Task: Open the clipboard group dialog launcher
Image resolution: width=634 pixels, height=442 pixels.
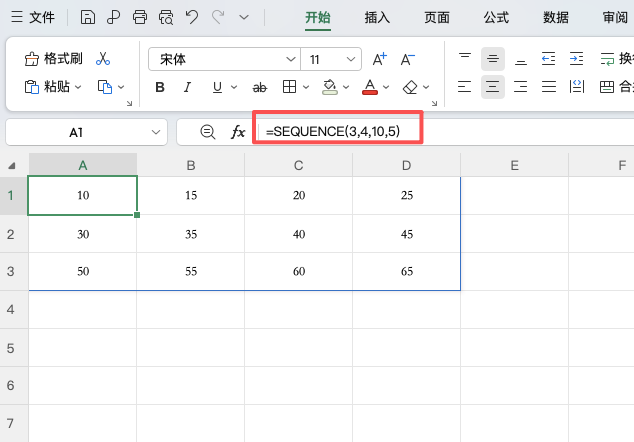Action: click(x=129, y=104)
